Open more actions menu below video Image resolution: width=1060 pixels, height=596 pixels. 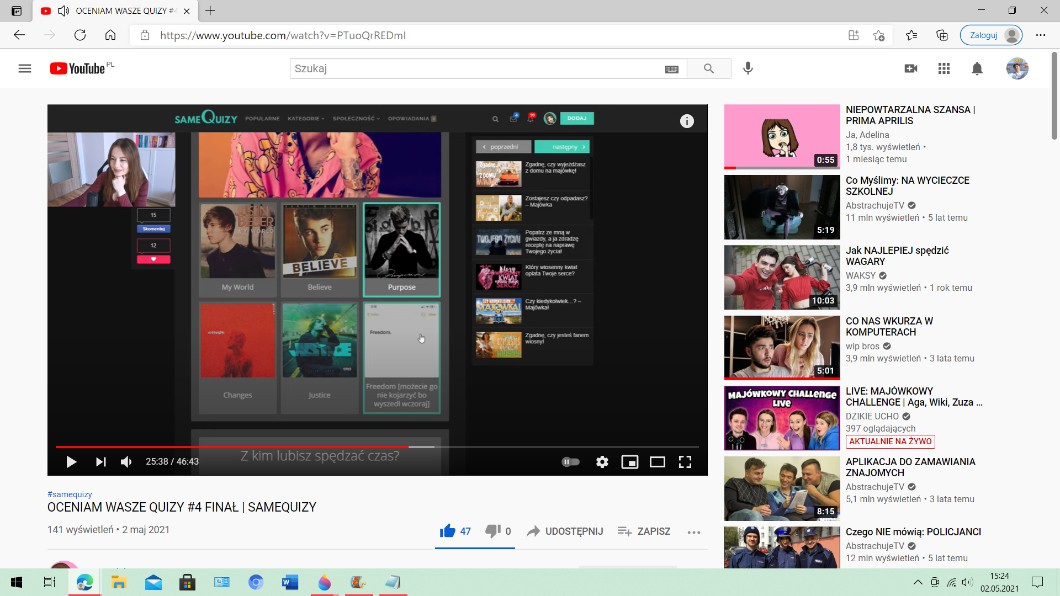(694, 532)
